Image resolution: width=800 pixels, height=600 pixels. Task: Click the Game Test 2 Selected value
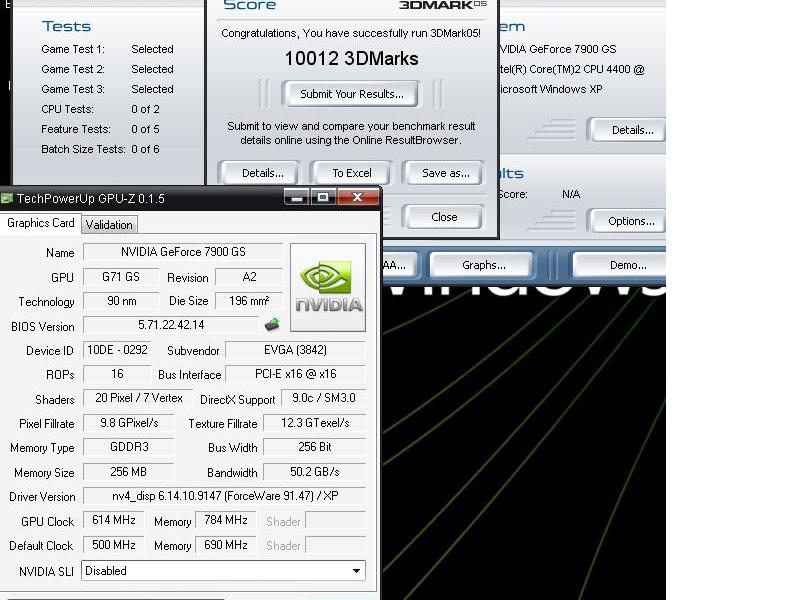[153, 69]
